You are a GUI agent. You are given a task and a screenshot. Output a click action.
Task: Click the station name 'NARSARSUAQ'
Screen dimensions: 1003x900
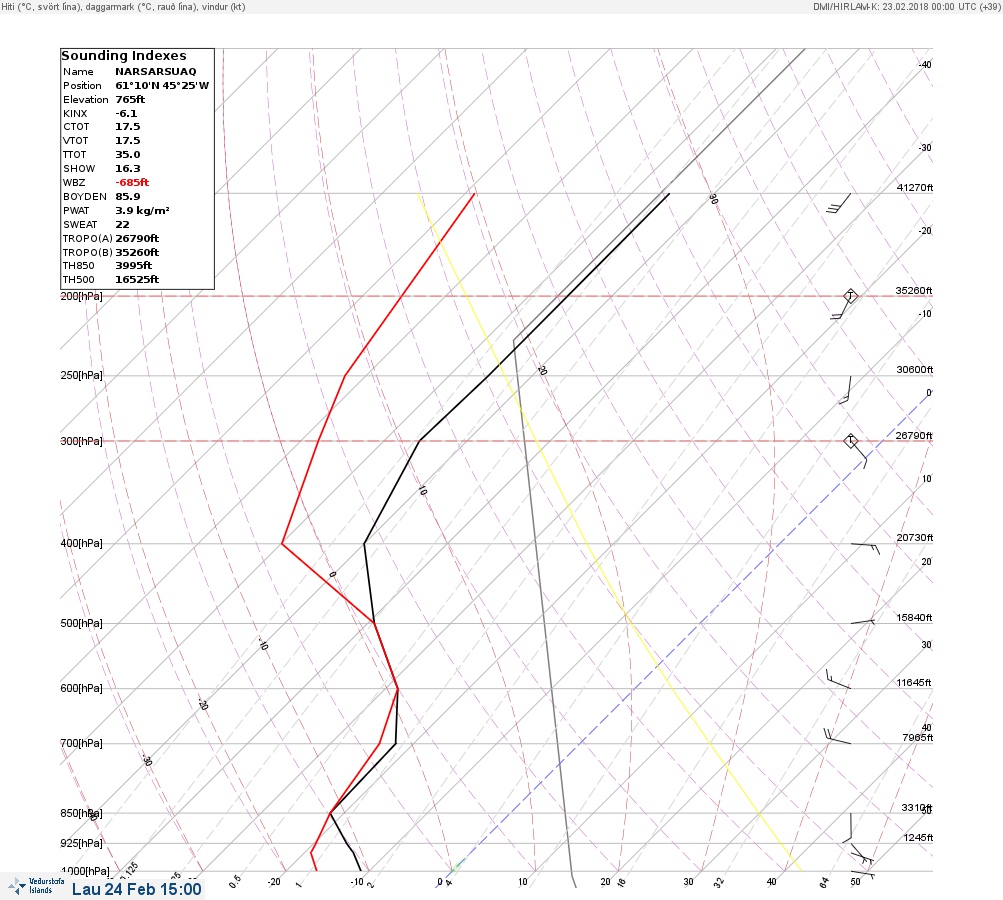coord(156,72)
